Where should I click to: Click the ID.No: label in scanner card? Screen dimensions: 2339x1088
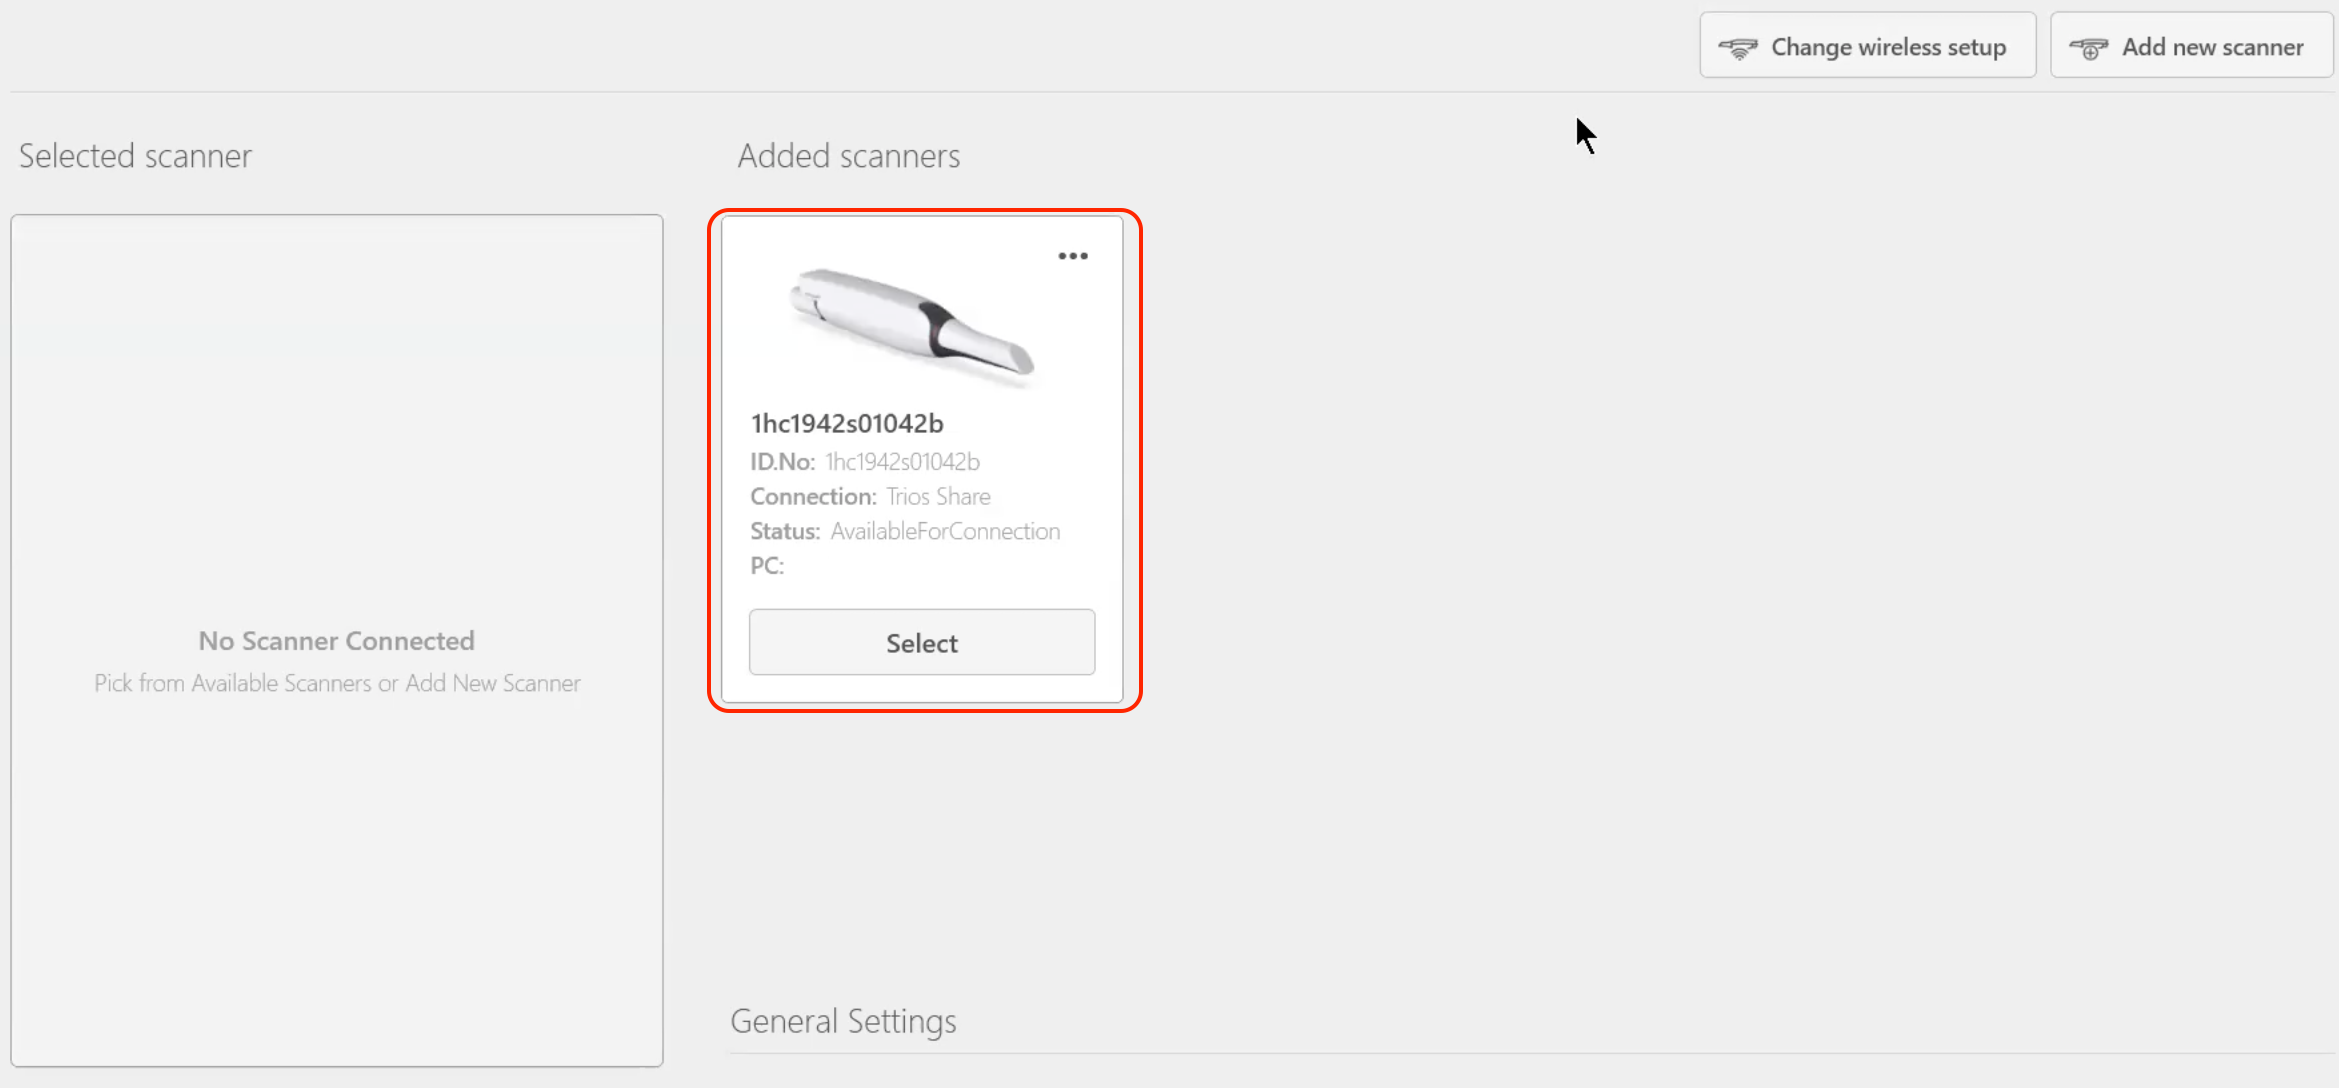pyautogui.click(x=783, y=462)
